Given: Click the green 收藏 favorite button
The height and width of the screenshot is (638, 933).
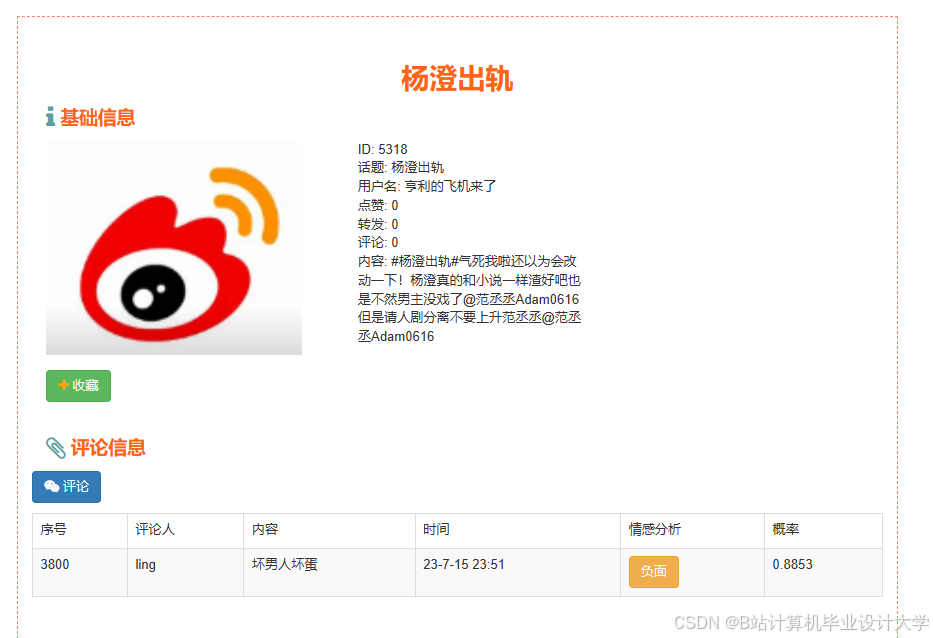Looking at the screenshot, I should pos(79,386).
